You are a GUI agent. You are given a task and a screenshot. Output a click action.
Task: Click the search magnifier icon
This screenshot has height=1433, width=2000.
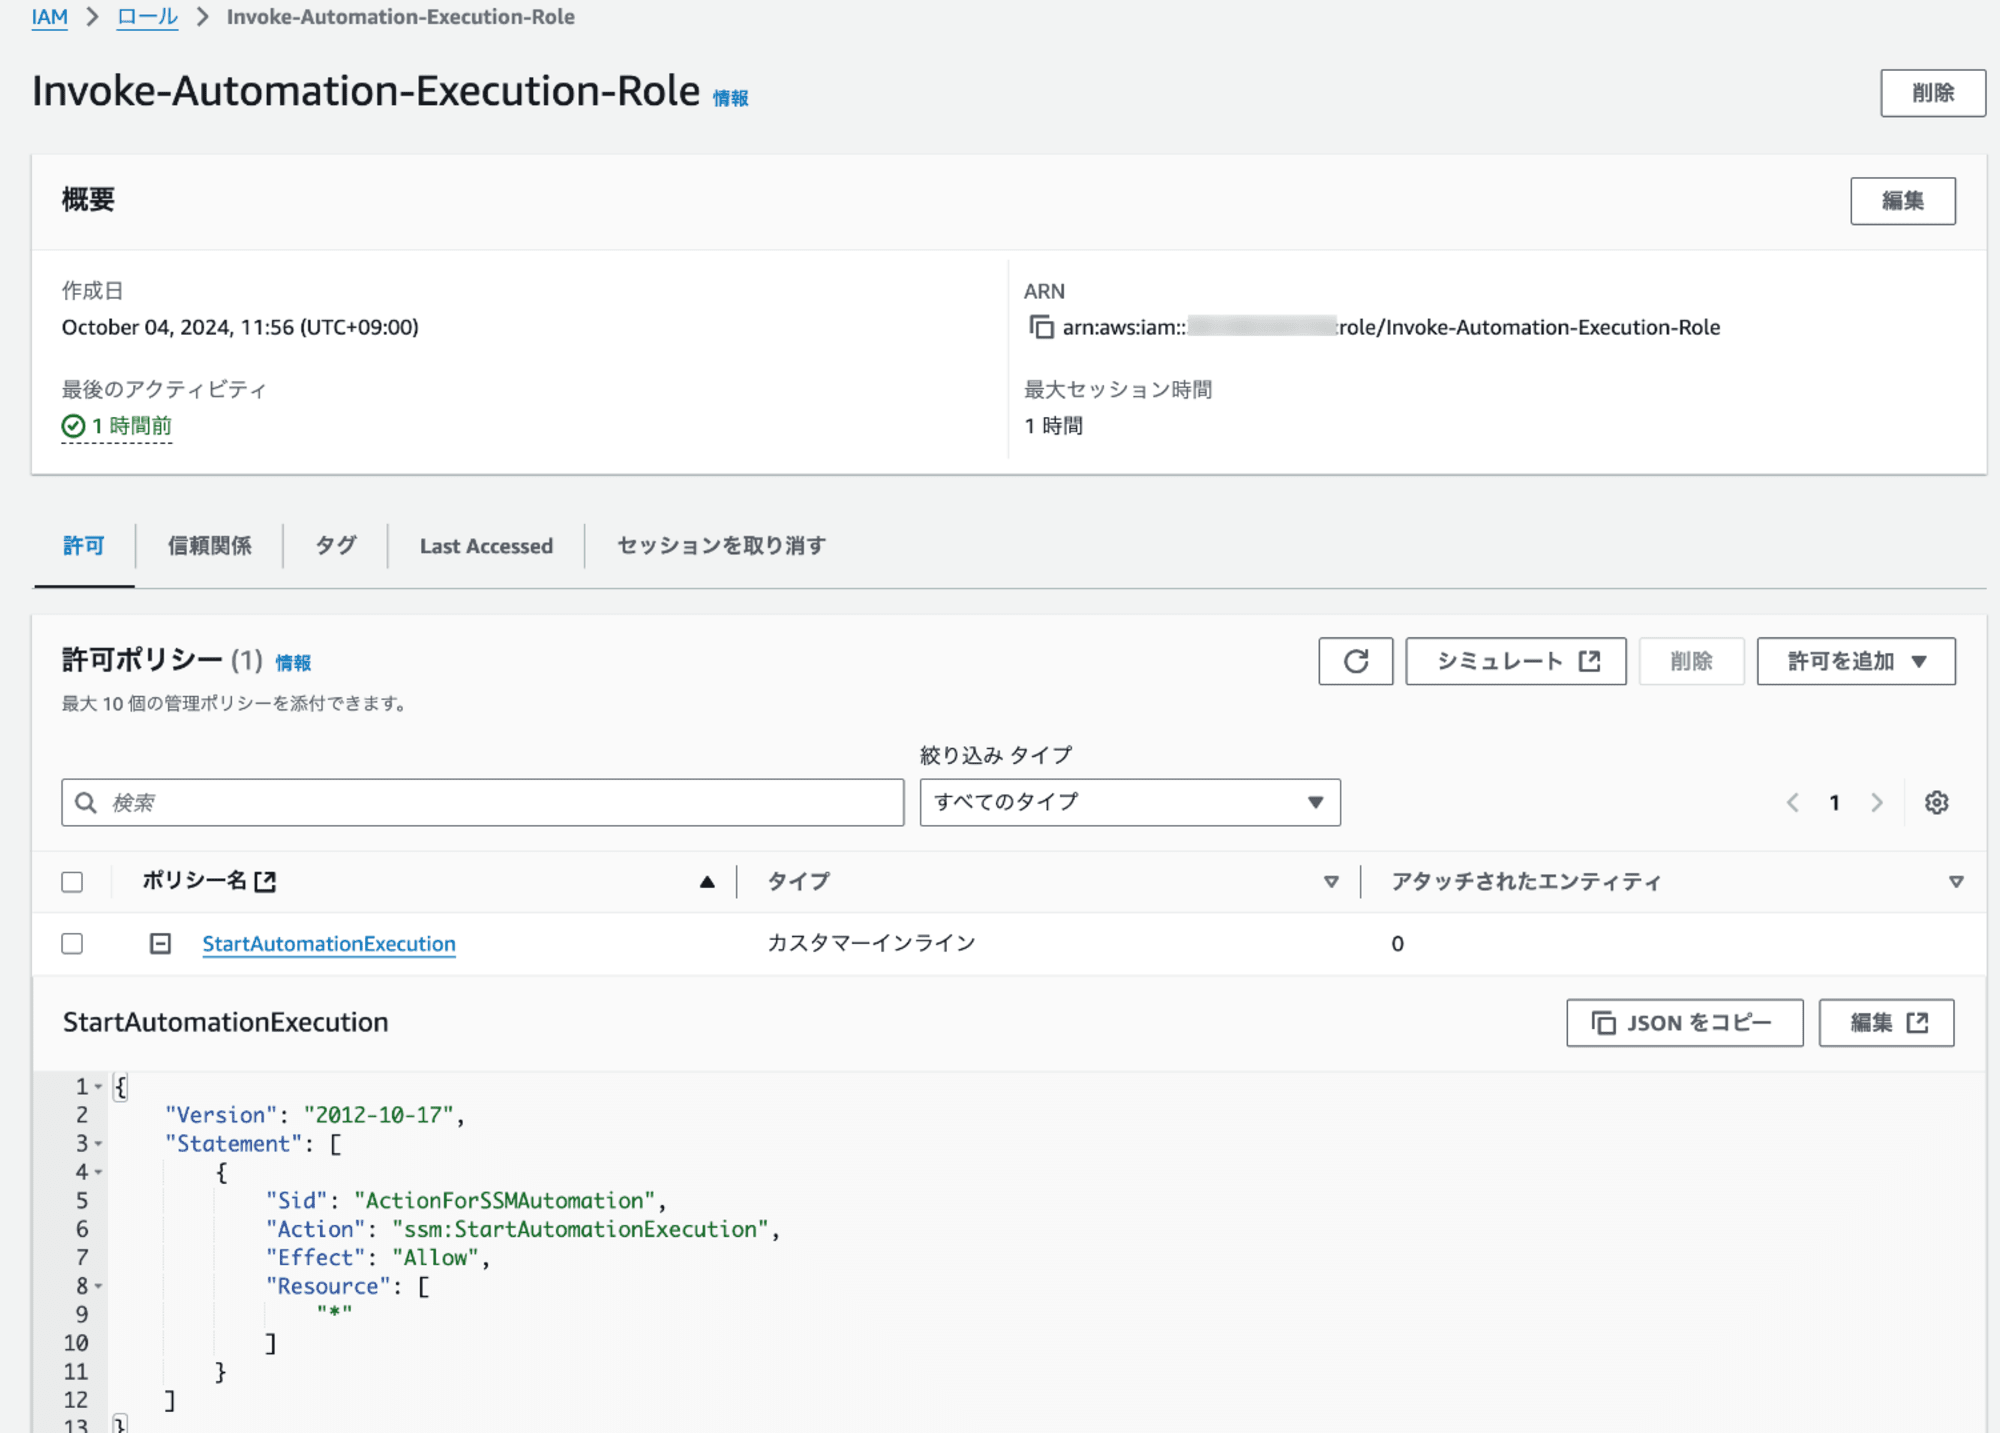[86, 802]
